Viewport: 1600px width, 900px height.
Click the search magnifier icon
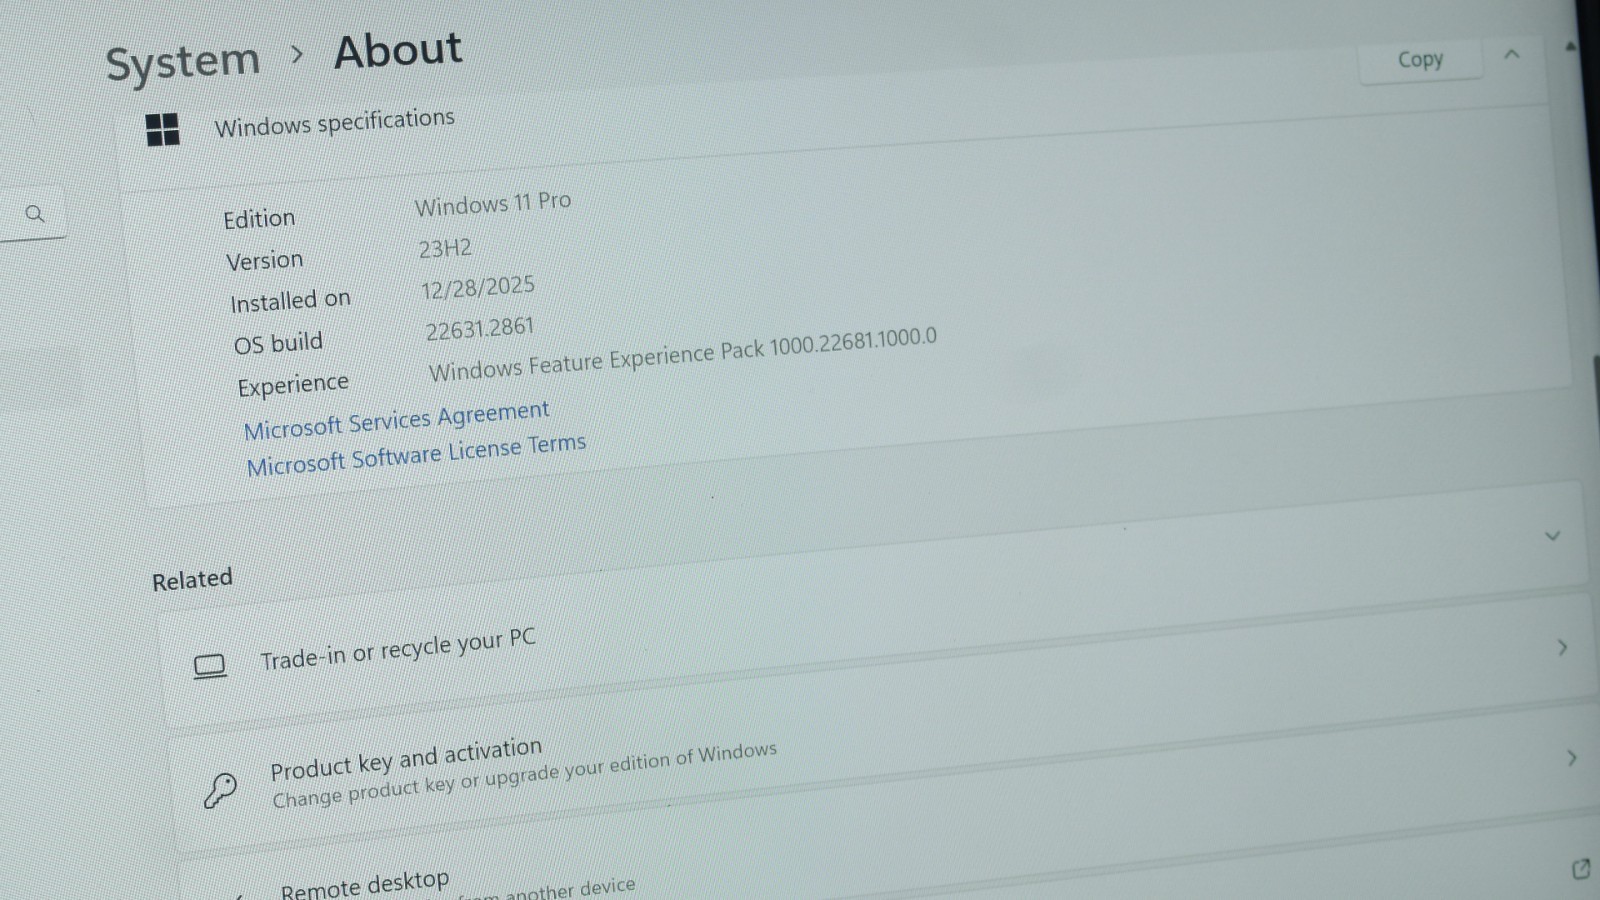click(35, 214)
